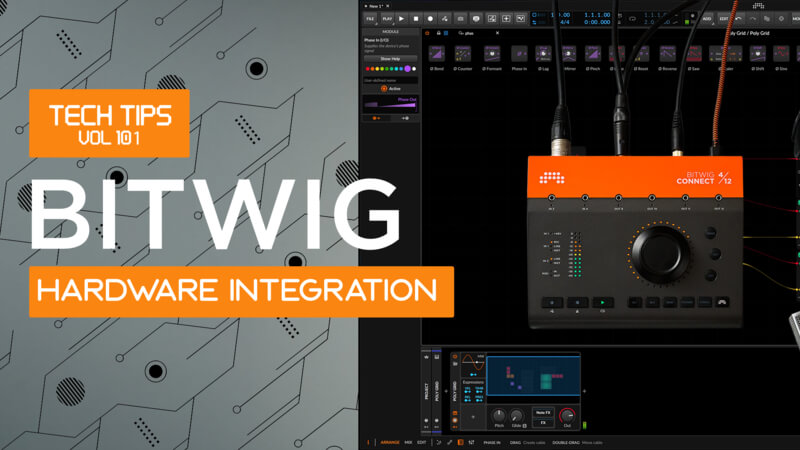800x450 pixels.
Task: Choose the Mirror phase module icon
Action: pos(569,55)
